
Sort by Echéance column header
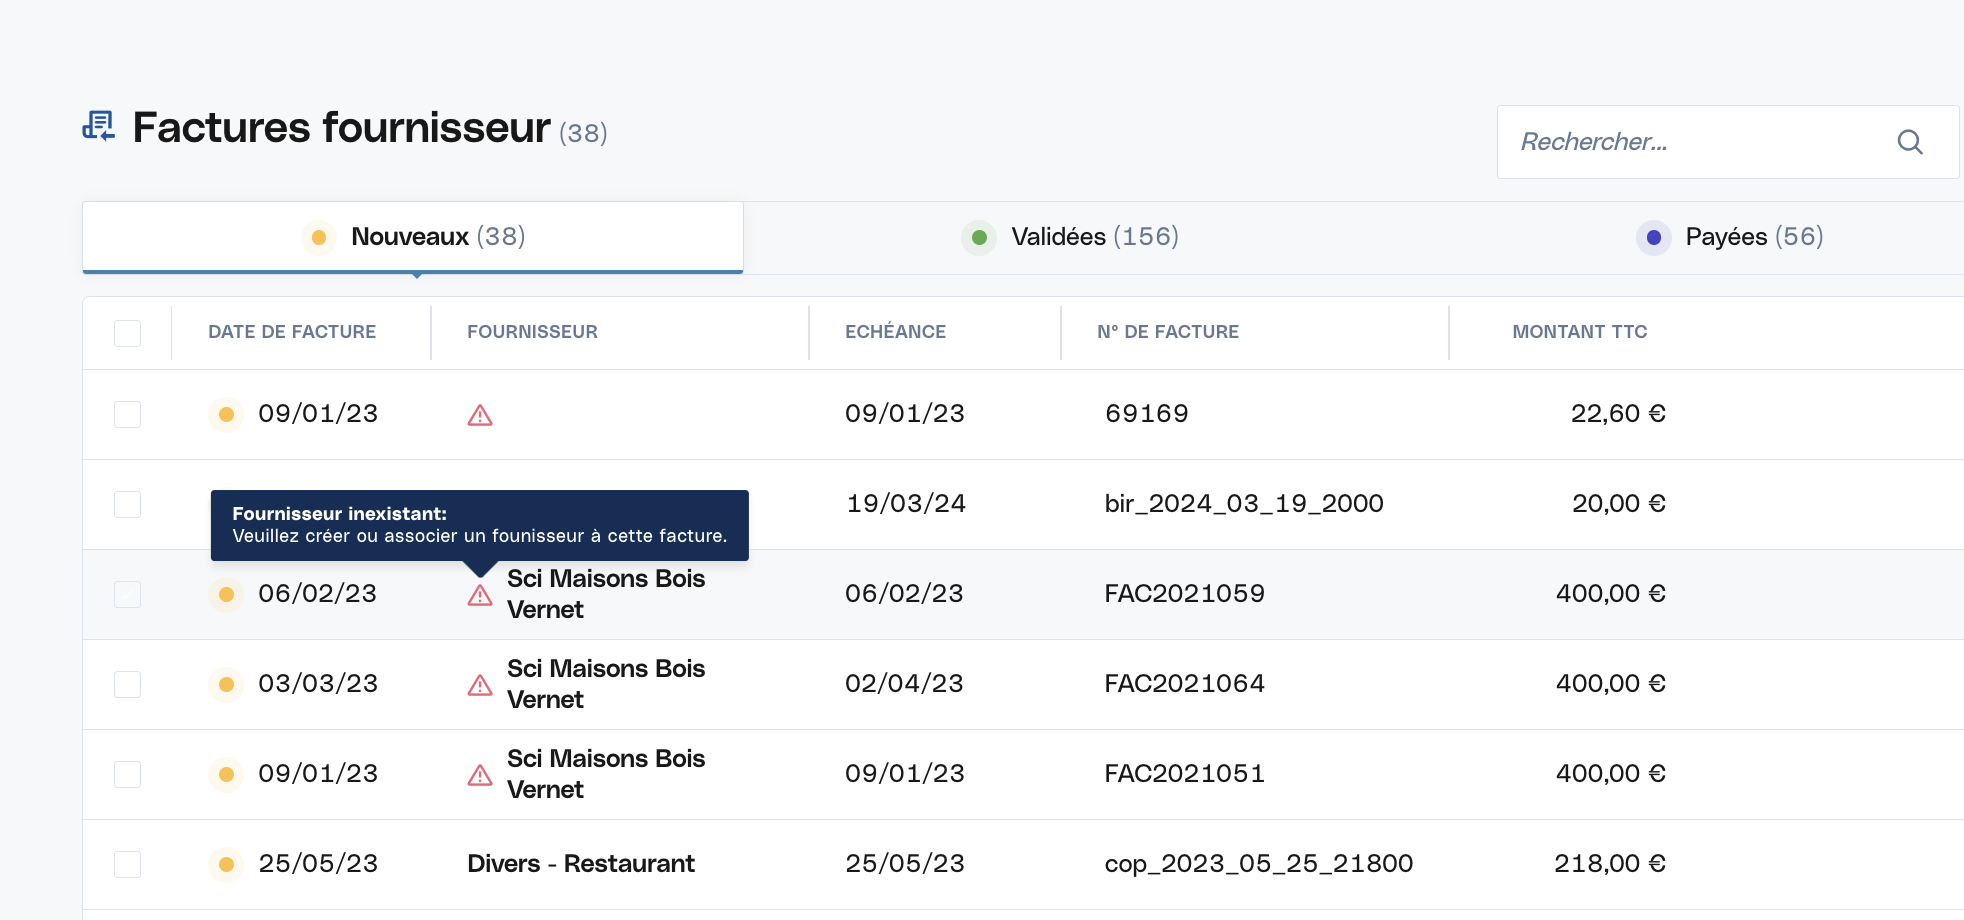click(x=895, y=332)
